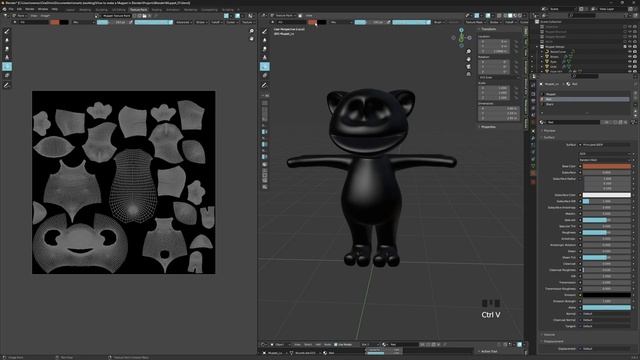Click the pan hand icon in the 3D viewport
Screen dimensions: 640x360
(469, 59)
